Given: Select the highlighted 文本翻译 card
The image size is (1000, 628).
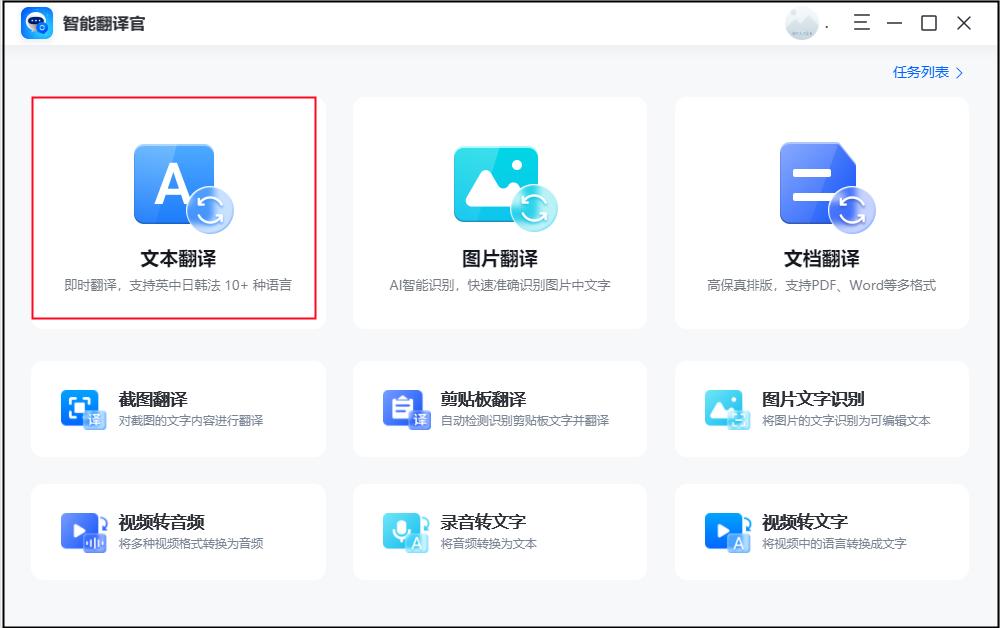Looking at the screenshot, I should tap(177, 210).
